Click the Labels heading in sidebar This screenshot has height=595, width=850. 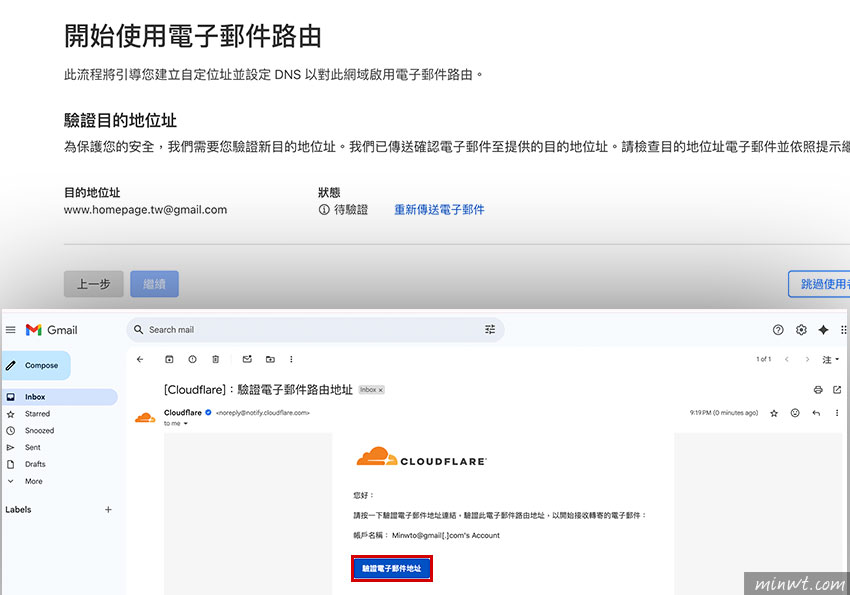(x=18, y=509)
